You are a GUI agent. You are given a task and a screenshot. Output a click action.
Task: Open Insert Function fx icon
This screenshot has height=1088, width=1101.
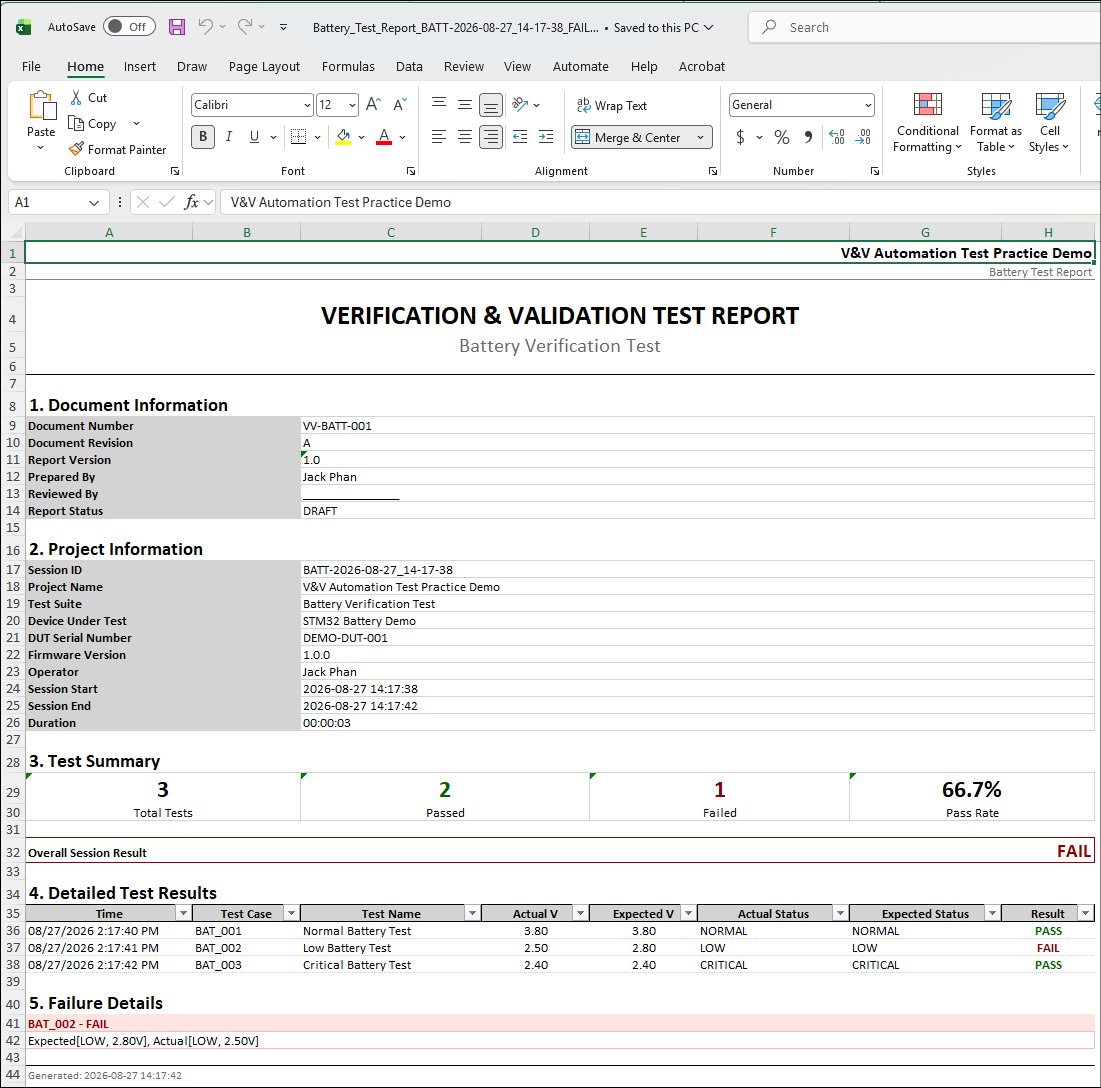(191, 202)
